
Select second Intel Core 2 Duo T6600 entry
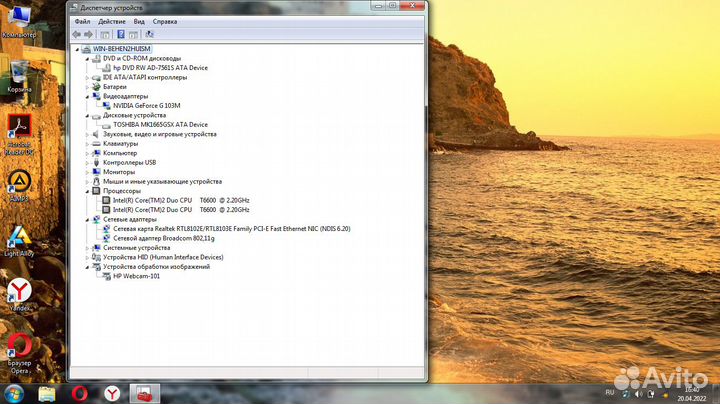181,210
